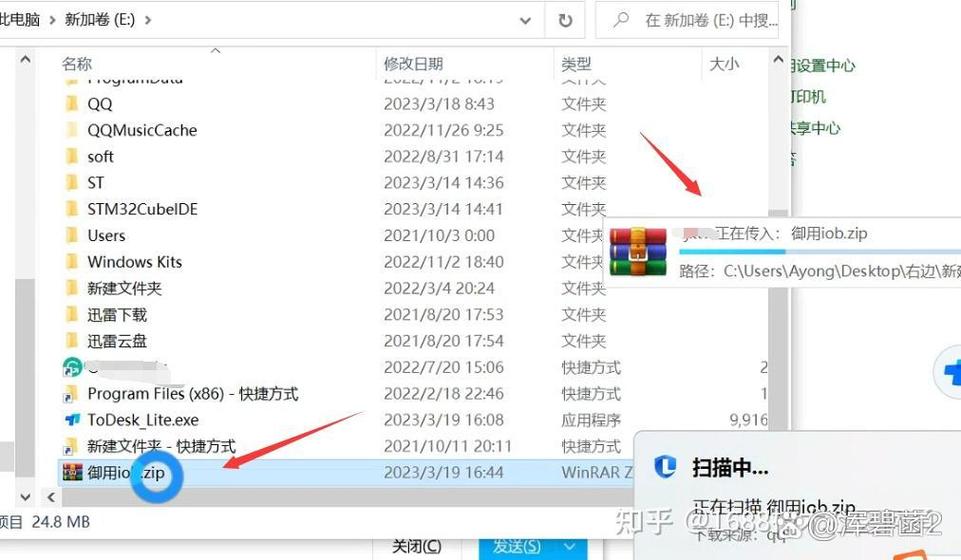The image size is (961, 560).
Task: Open the dropdown arrow beside 发送(S)
Action: 571,547
